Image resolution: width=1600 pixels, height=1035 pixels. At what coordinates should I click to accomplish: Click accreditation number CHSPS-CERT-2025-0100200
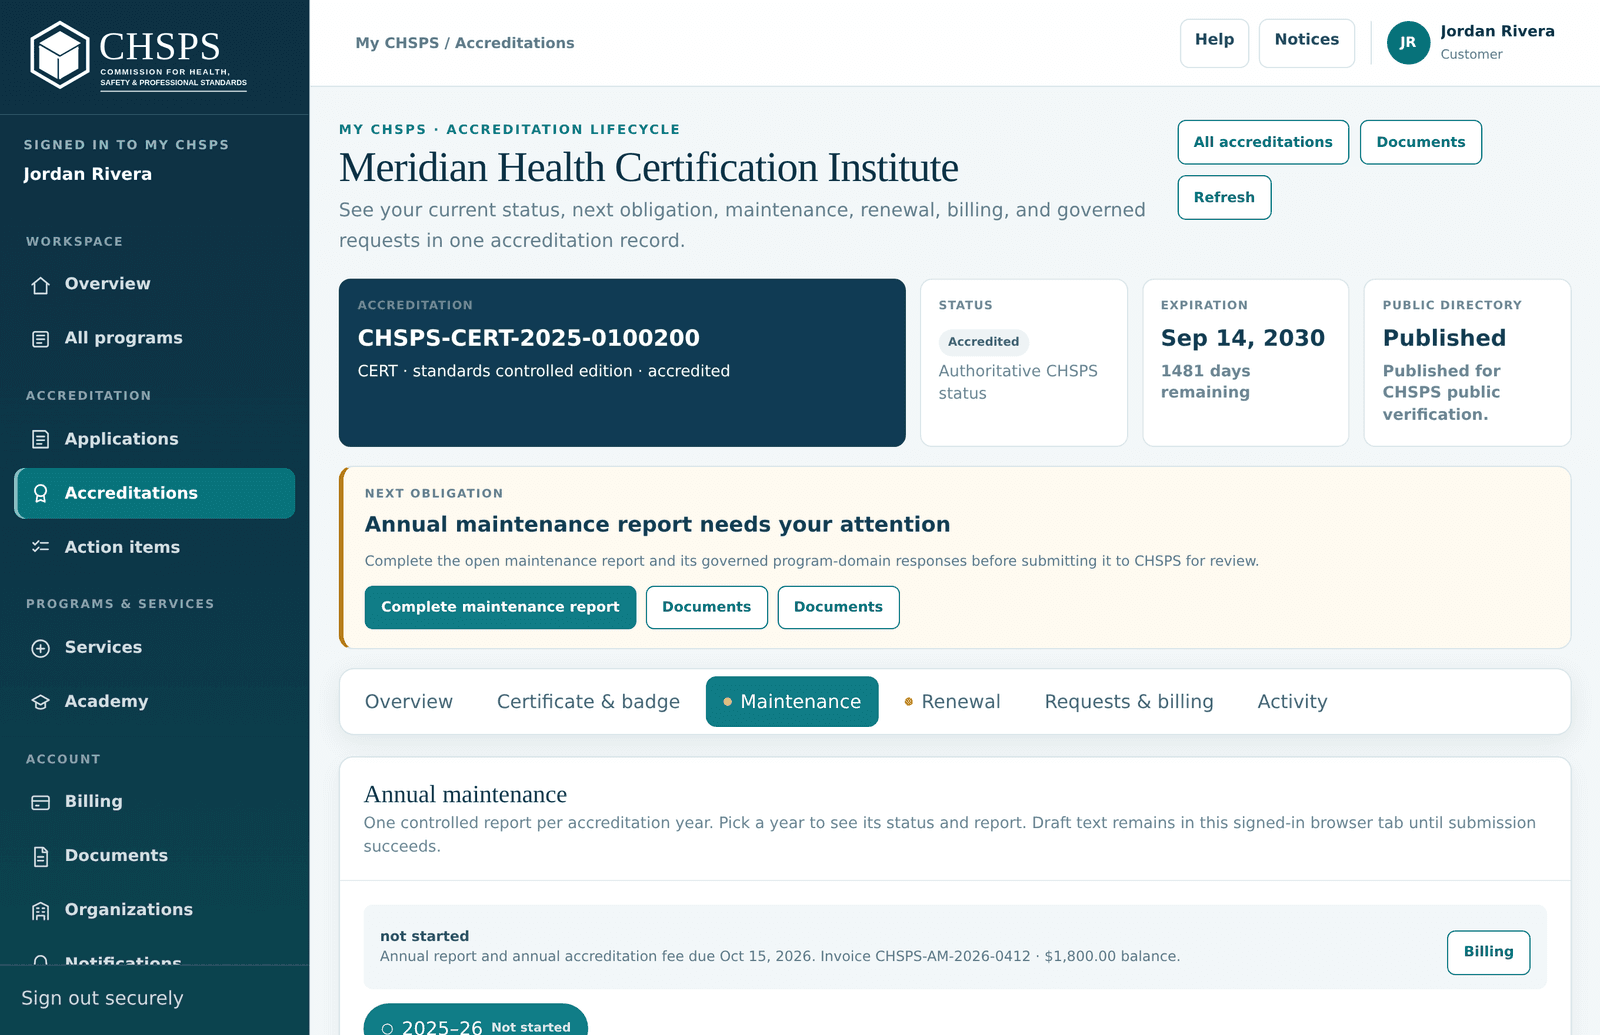coord(529,338)
